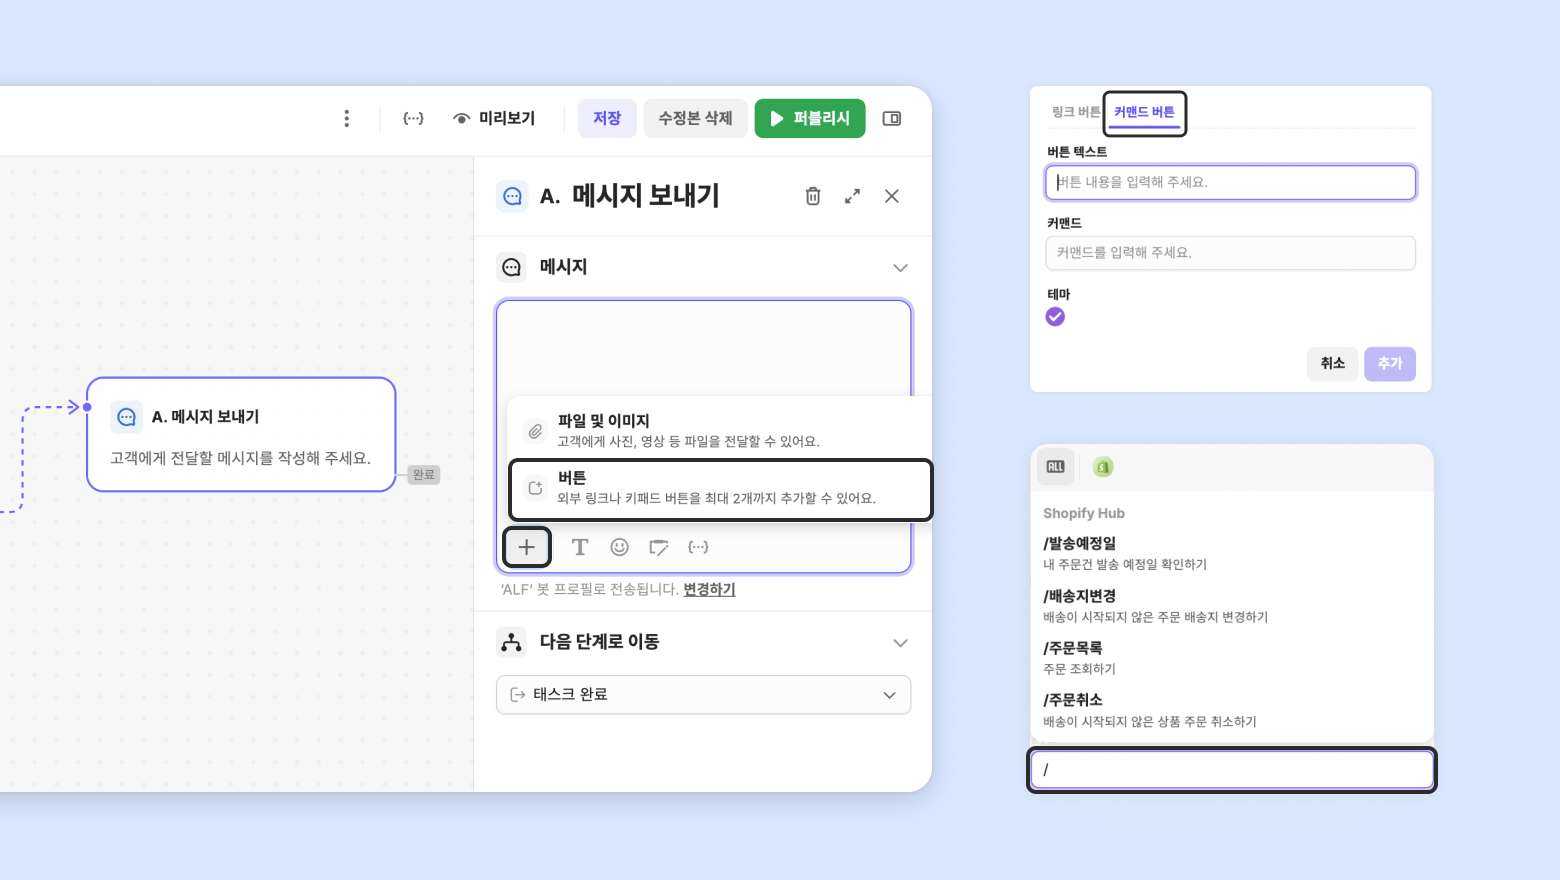
Task: Open the 미리보기 preview
Action: pyautogui.click(x=494, y=118)
